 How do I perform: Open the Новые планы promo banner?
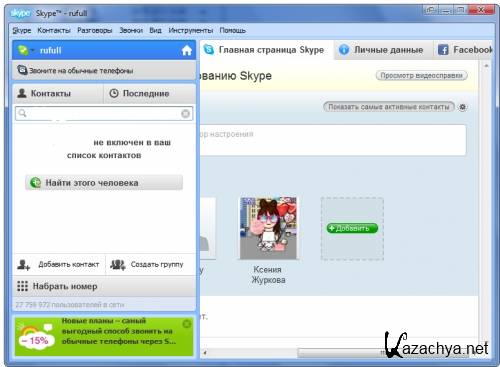click(104, 336)
